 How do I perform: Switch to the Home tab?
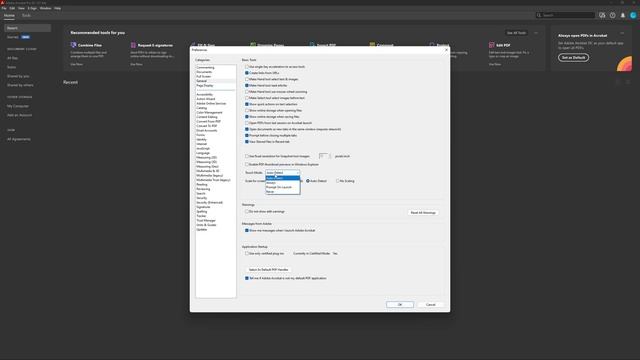tap(9, 16)
